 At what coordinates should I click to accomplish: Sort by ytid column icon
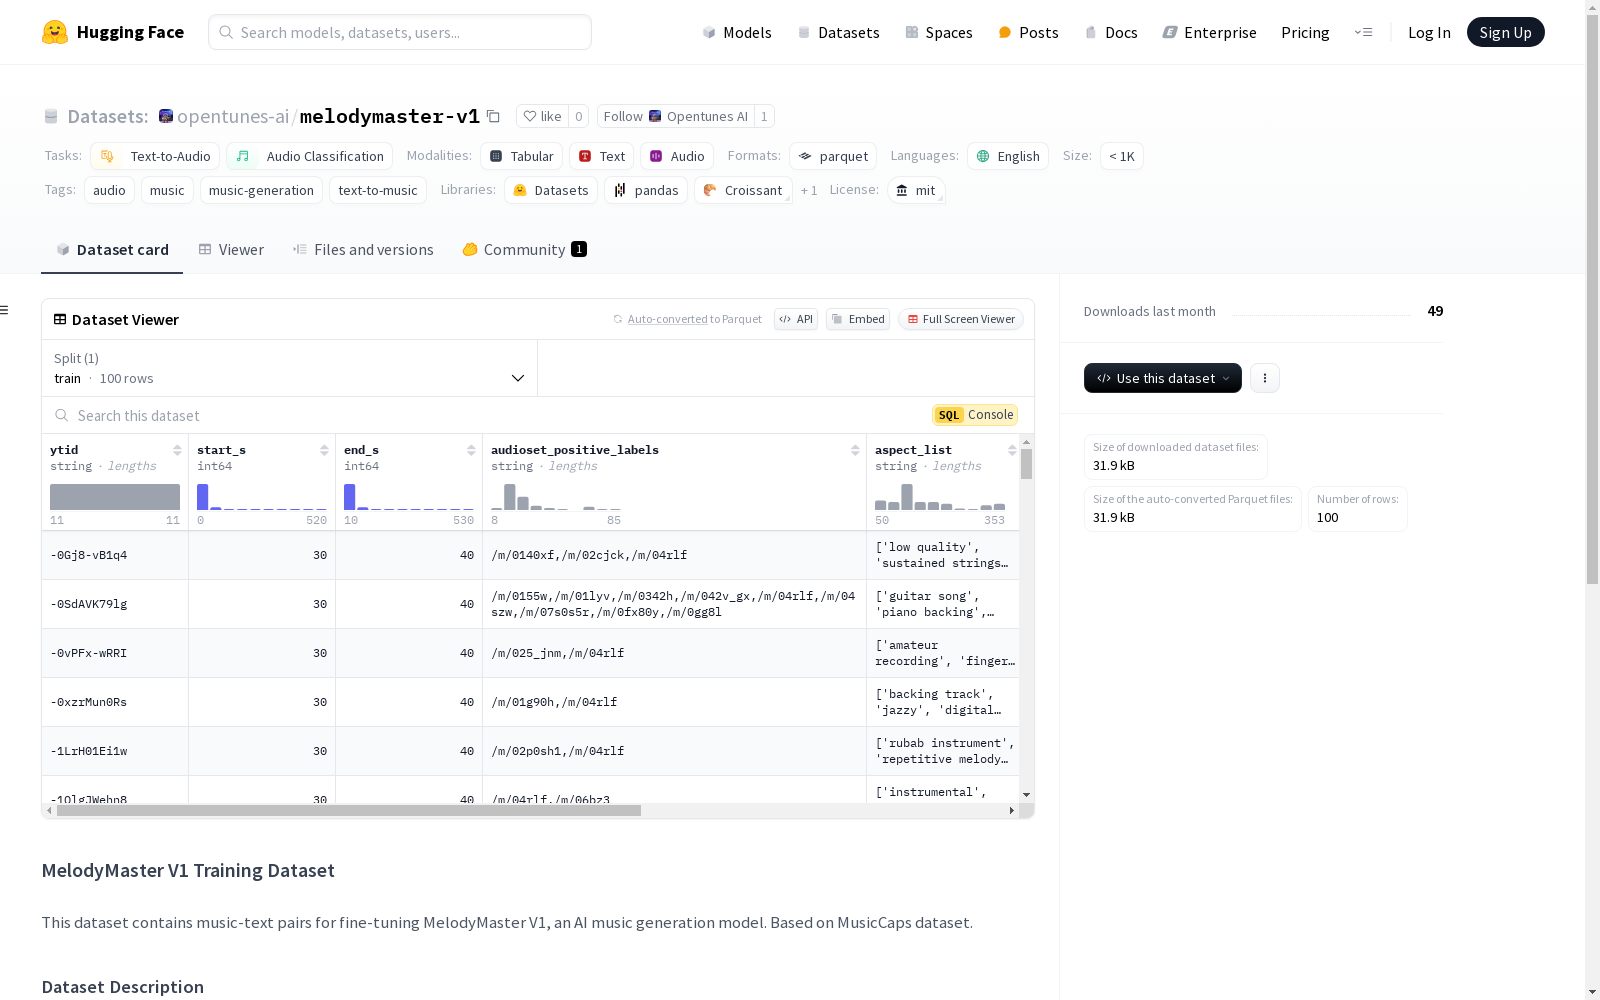(177, 450)
